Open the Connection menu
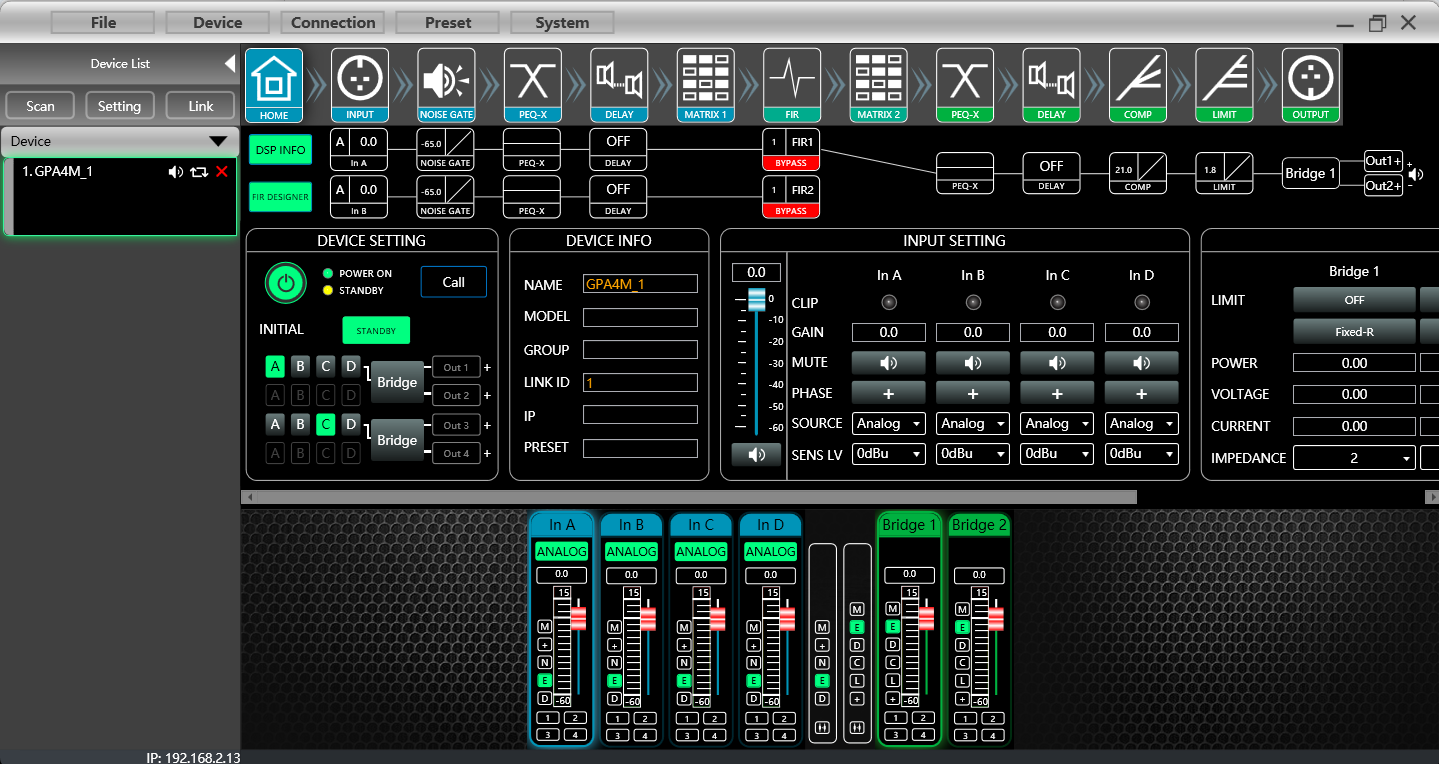This screenshot has height=764, width=1439. point(332,21)
